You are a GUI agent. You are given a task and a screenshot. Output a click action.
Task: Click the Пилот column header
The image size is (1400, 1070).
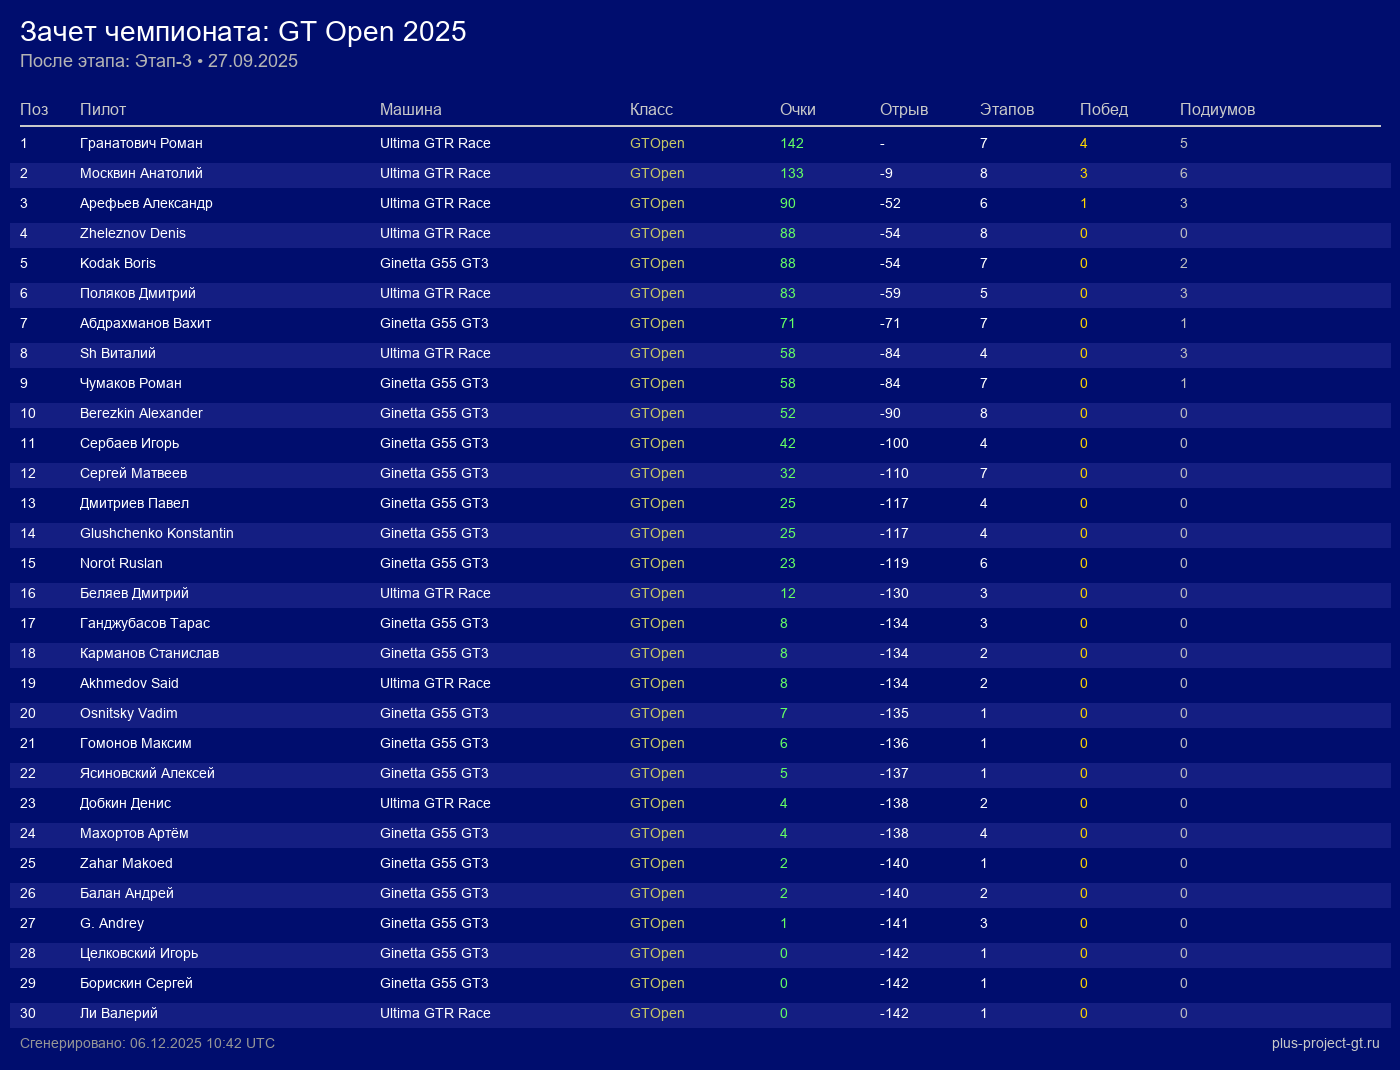[x=103, y=110]
